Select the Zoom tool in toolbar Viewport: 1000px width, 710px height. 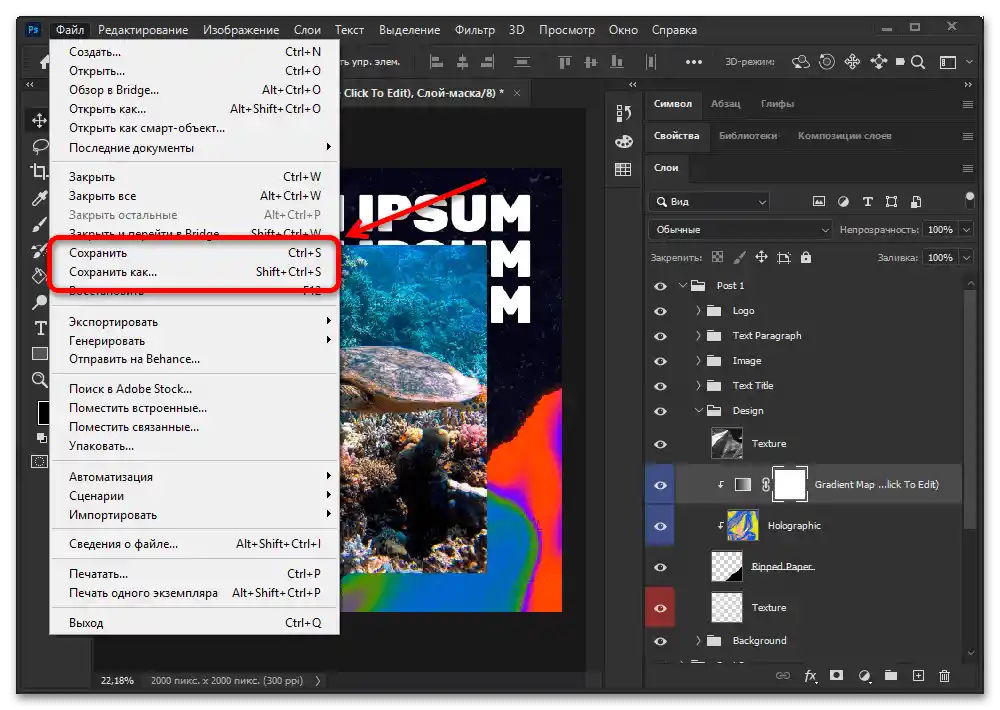coord(40,380)
